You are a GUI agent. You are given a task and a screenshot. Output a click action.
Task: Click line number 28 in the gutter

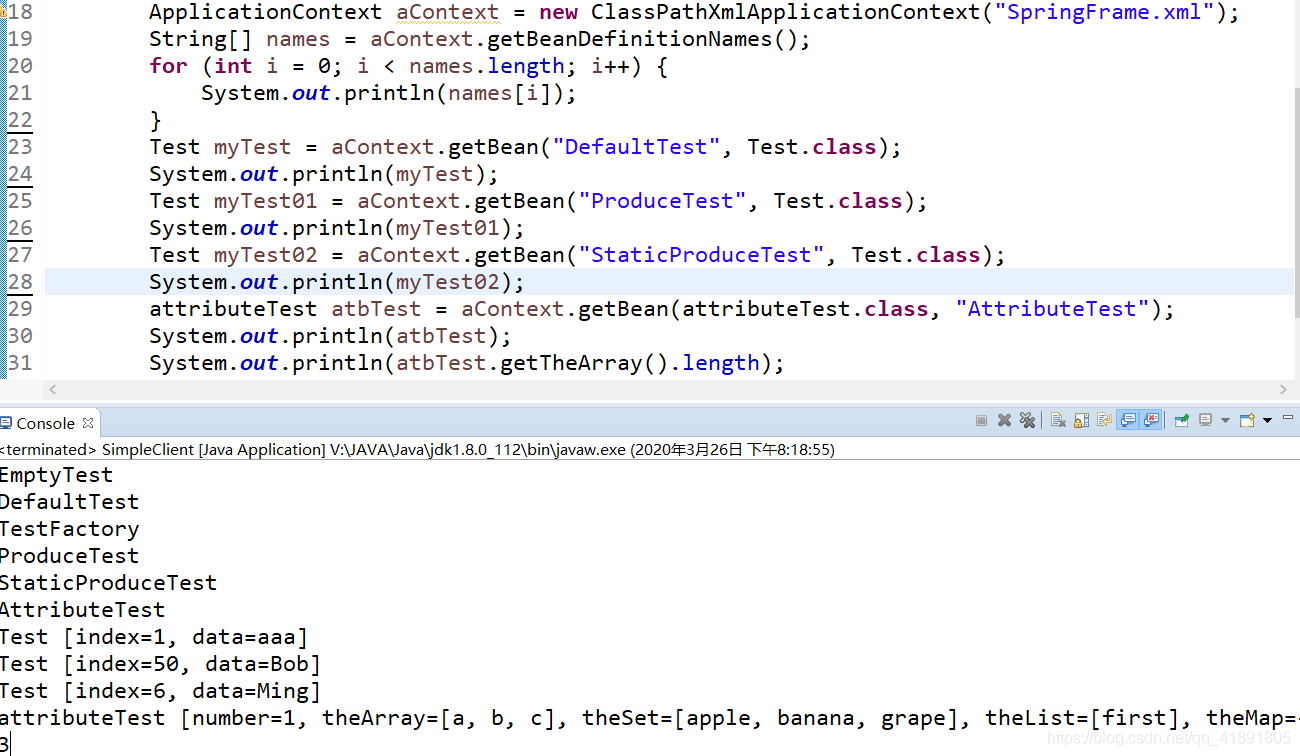[x=20, y=281]
